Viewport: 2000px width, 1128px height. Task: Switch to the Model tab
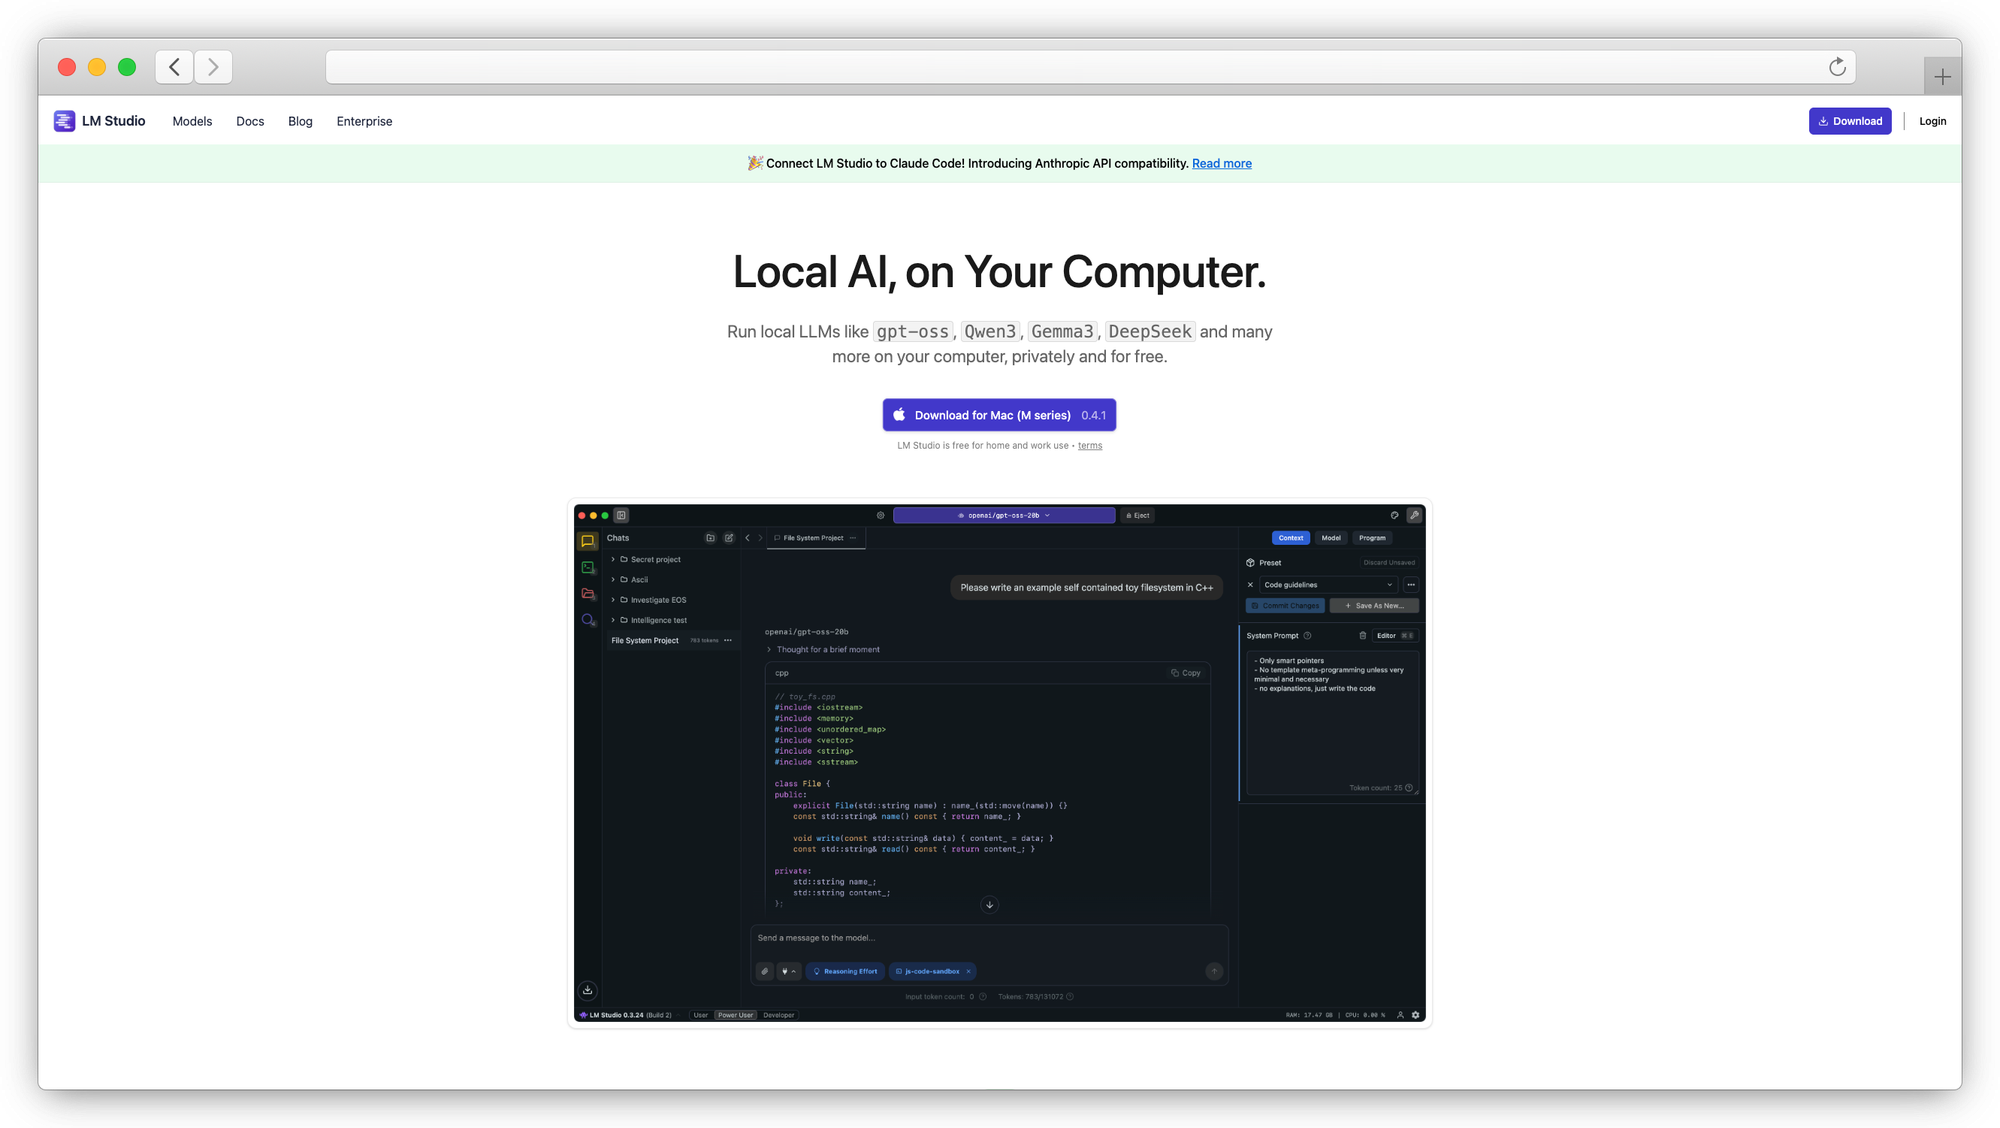1331,538
